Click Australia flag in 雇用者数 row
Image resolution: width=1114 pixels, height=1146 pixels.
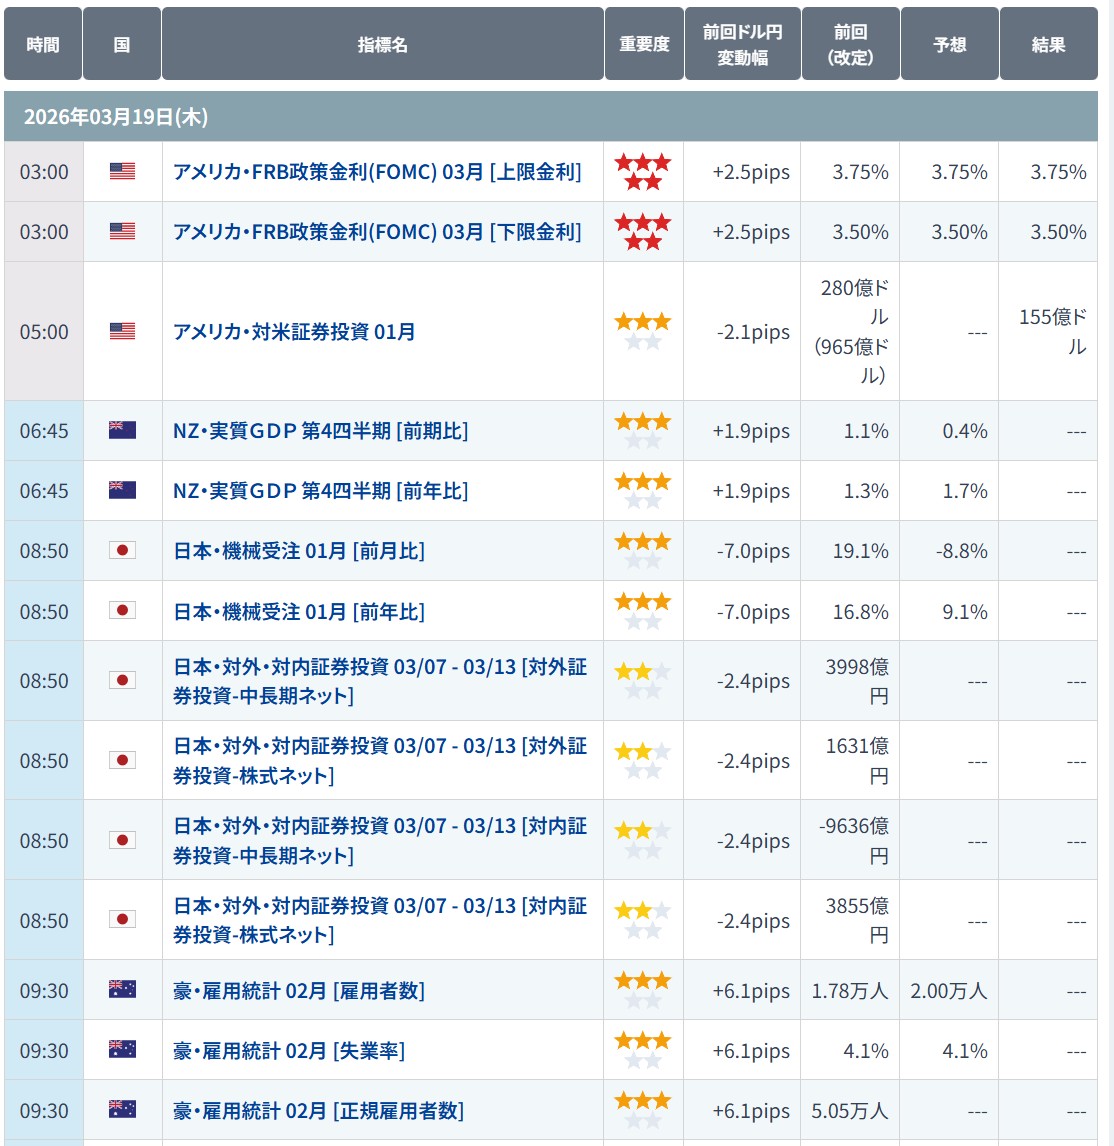coord(122,990)
